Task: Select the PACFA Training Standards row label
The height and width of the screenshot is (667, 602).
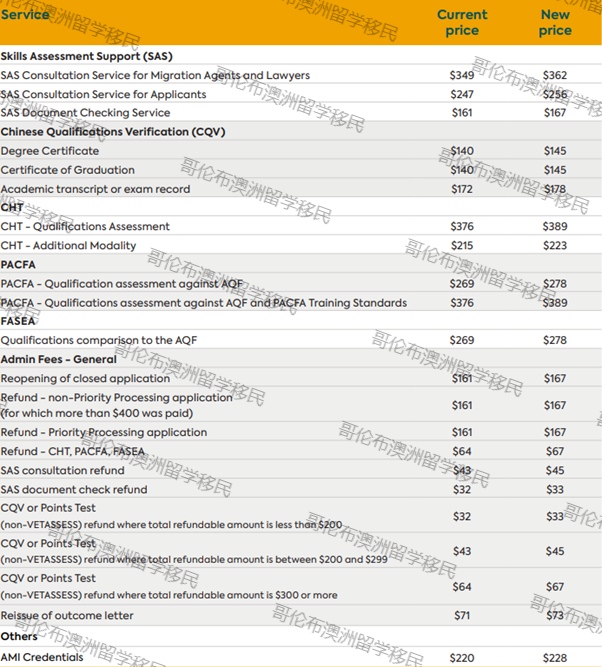Action: click(x=204, y=303)
